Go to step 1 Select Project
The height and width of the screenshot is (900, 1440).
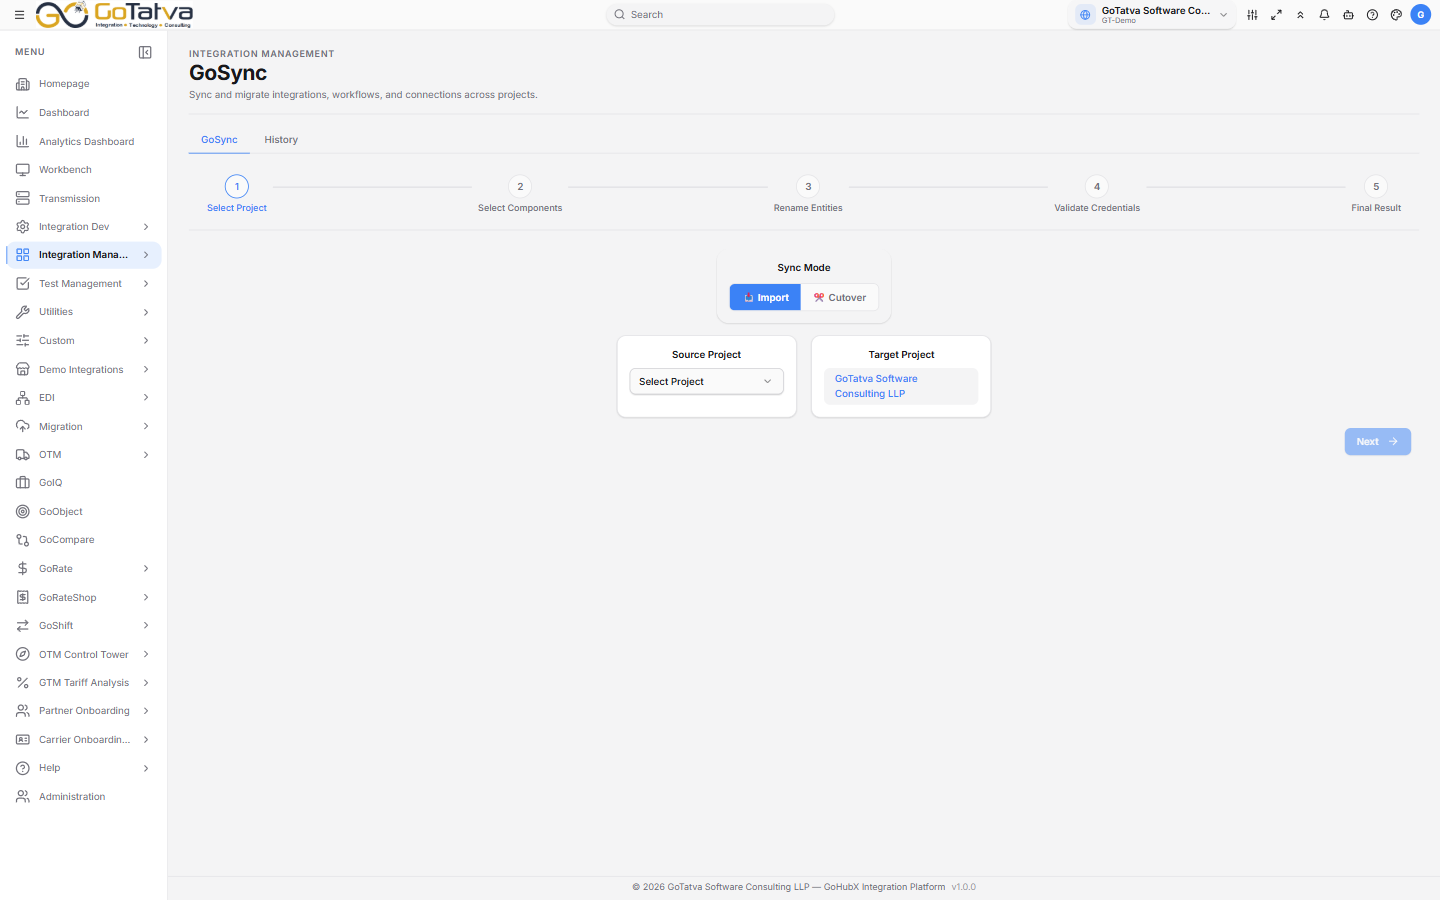pyautogui.click(x=237, y=194)
